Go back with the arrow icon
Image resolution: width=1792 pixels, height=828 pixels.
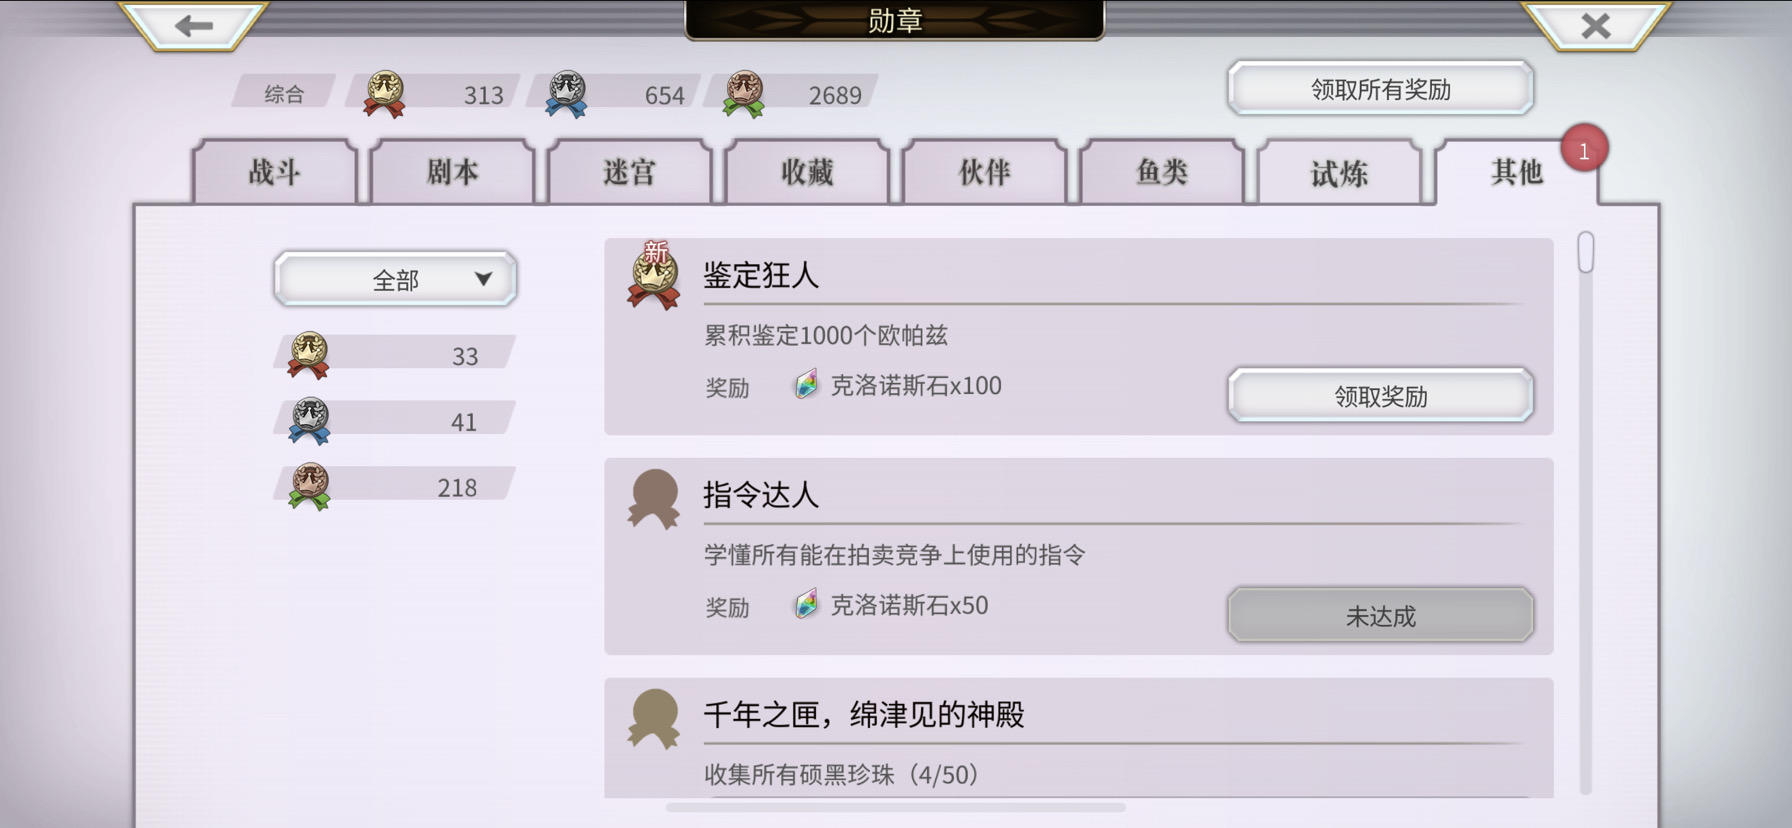click(194, 25)
